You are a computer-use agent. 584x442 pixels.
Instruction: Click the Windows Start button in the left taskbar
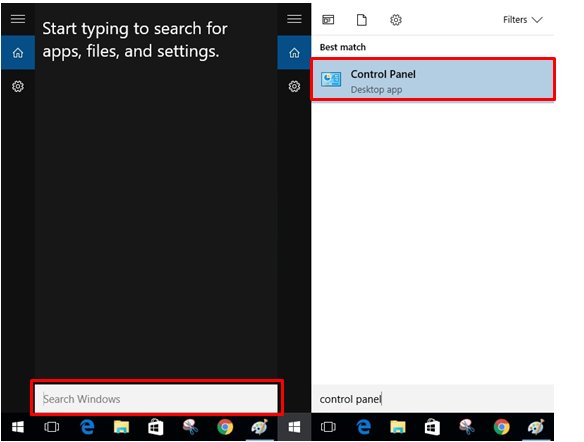[x=18, y=427]
